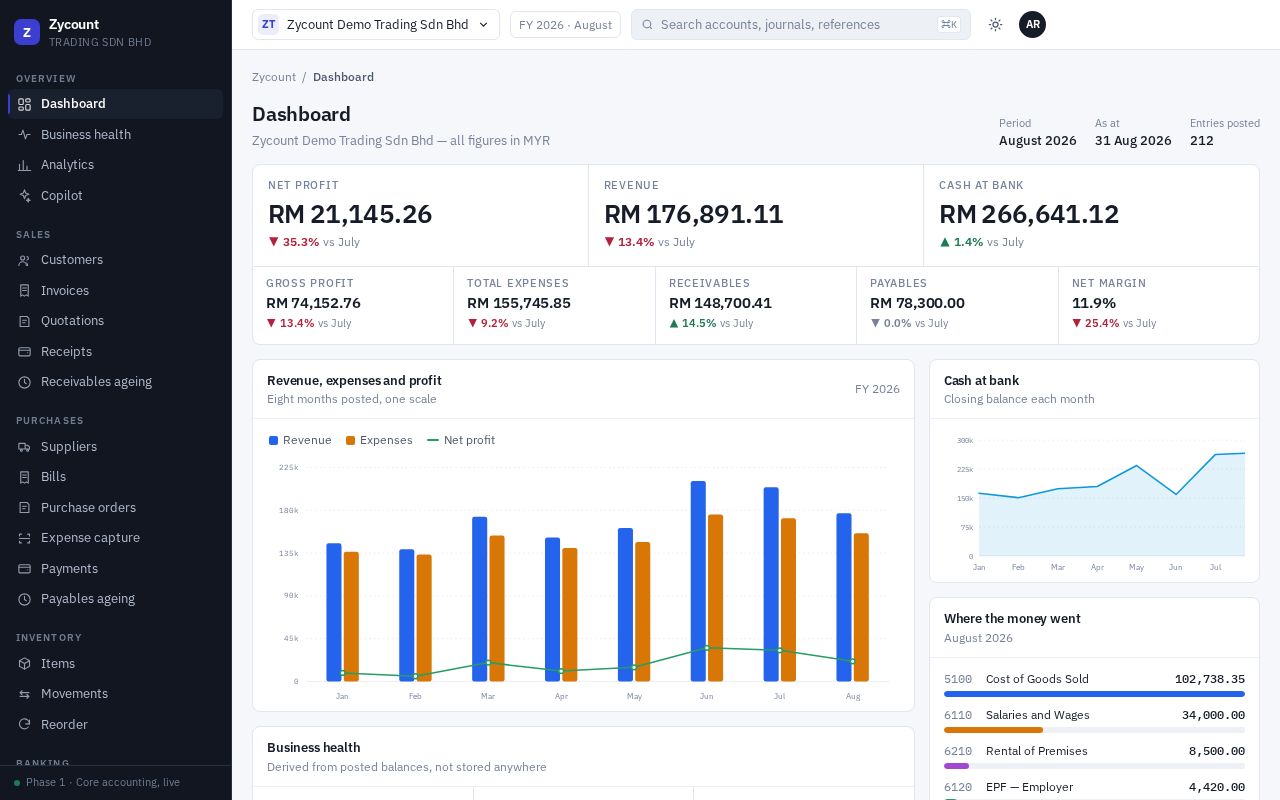
Task: Click the Items box icon
Action: pyautogui.click(x=25, y=664)
